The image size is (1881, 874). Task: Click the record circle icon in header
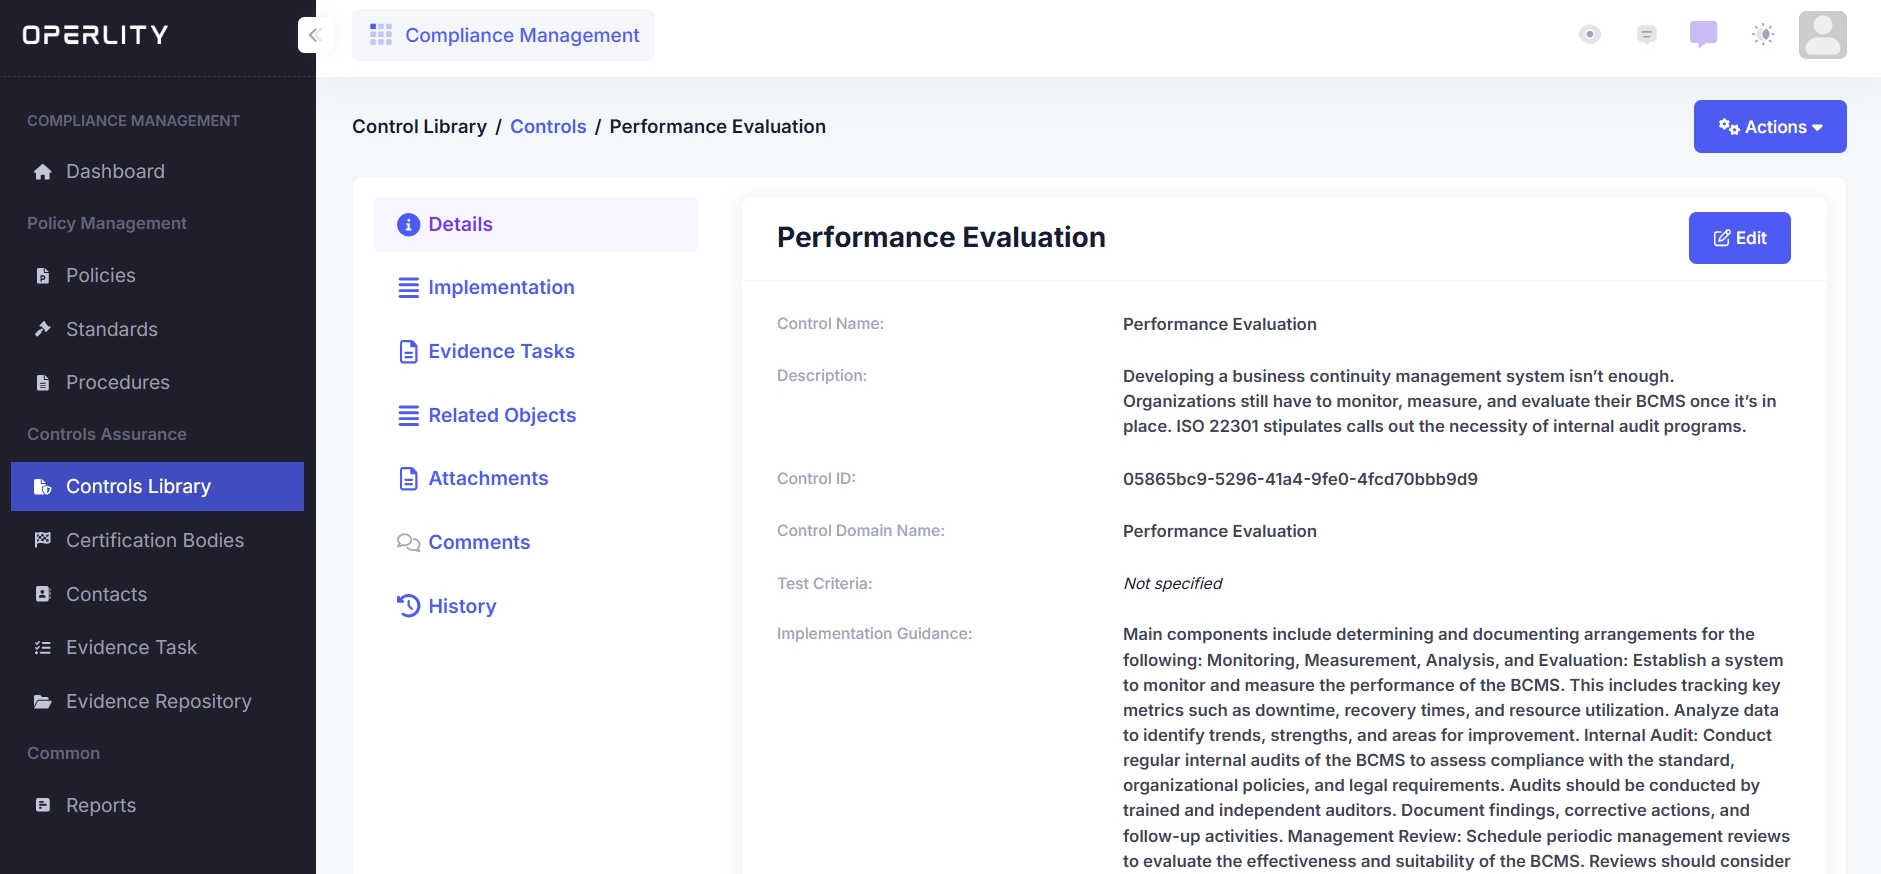[x=1589, y=35]
